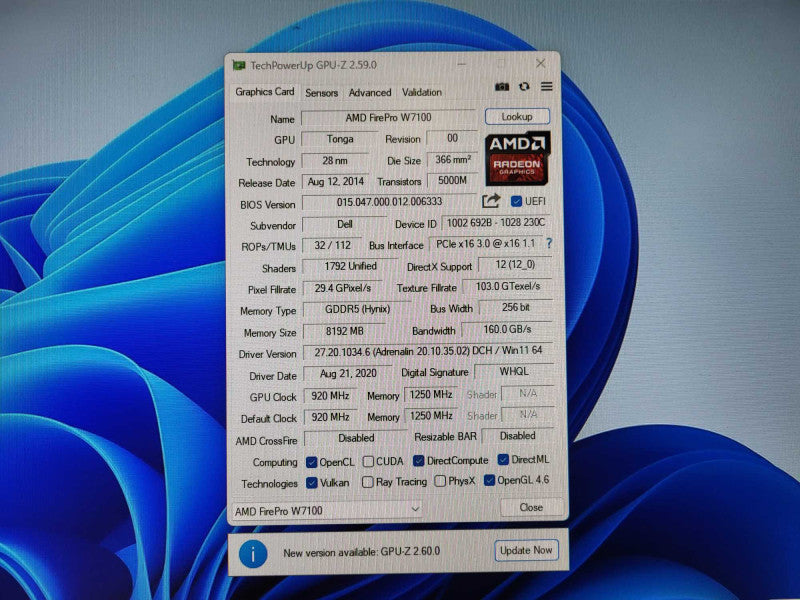Toggle the Vulkan checkbox
800x600 pixels.
[x=311, y=483]
